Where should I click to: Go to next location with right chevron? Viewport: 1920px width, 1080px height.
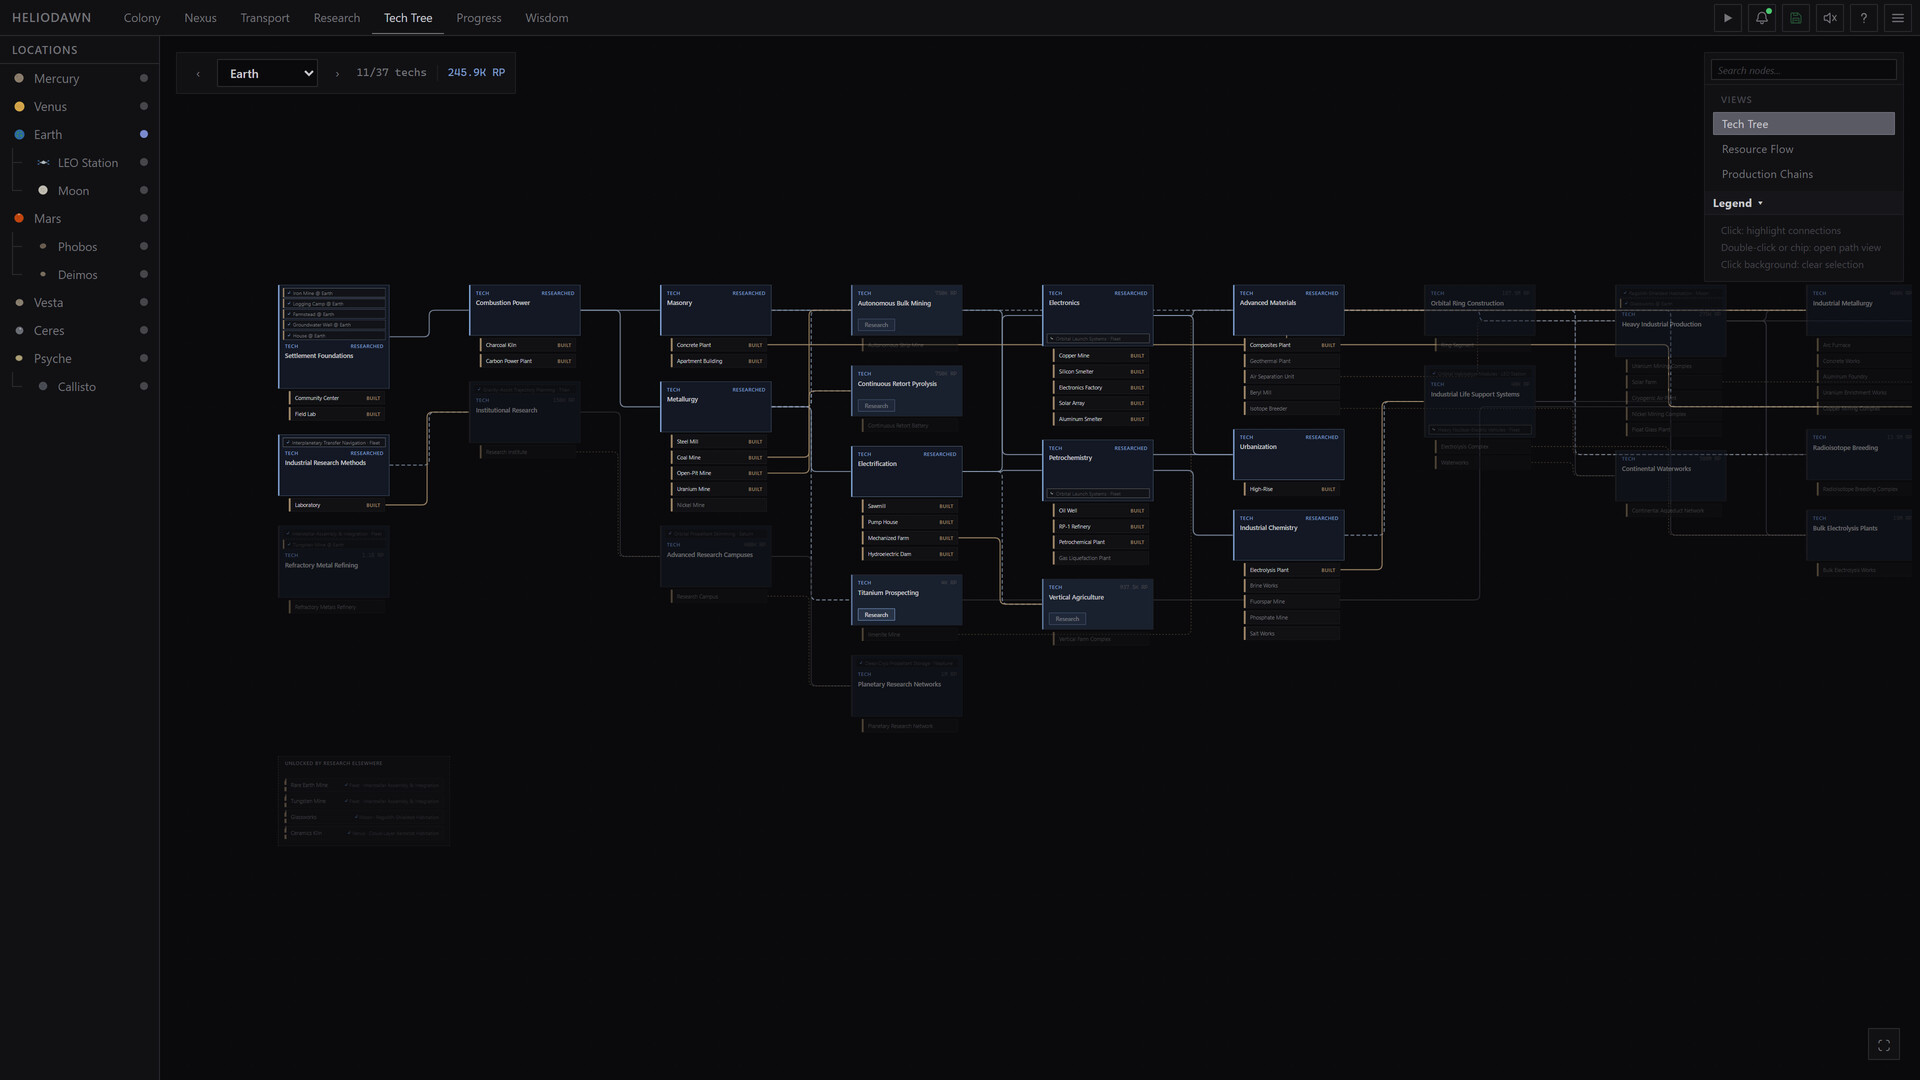pyautogui.click(x=337, y=74)
